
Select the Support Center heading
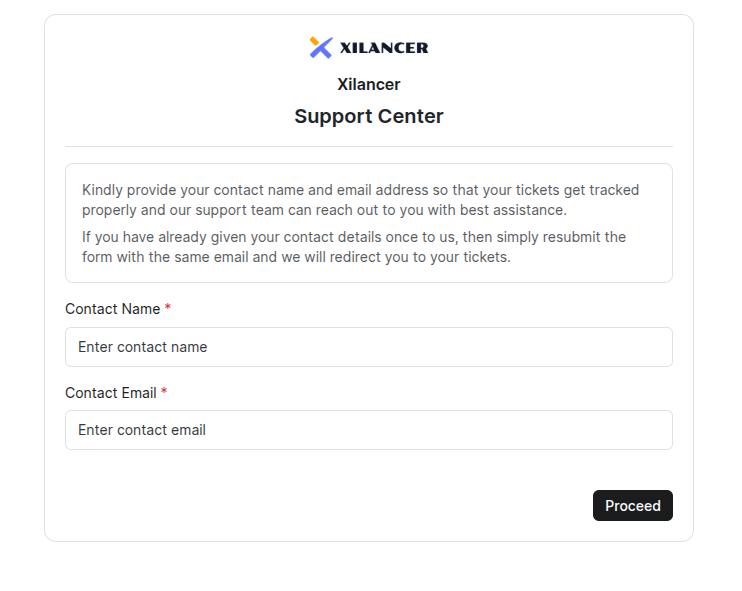(x=369, y=116)
